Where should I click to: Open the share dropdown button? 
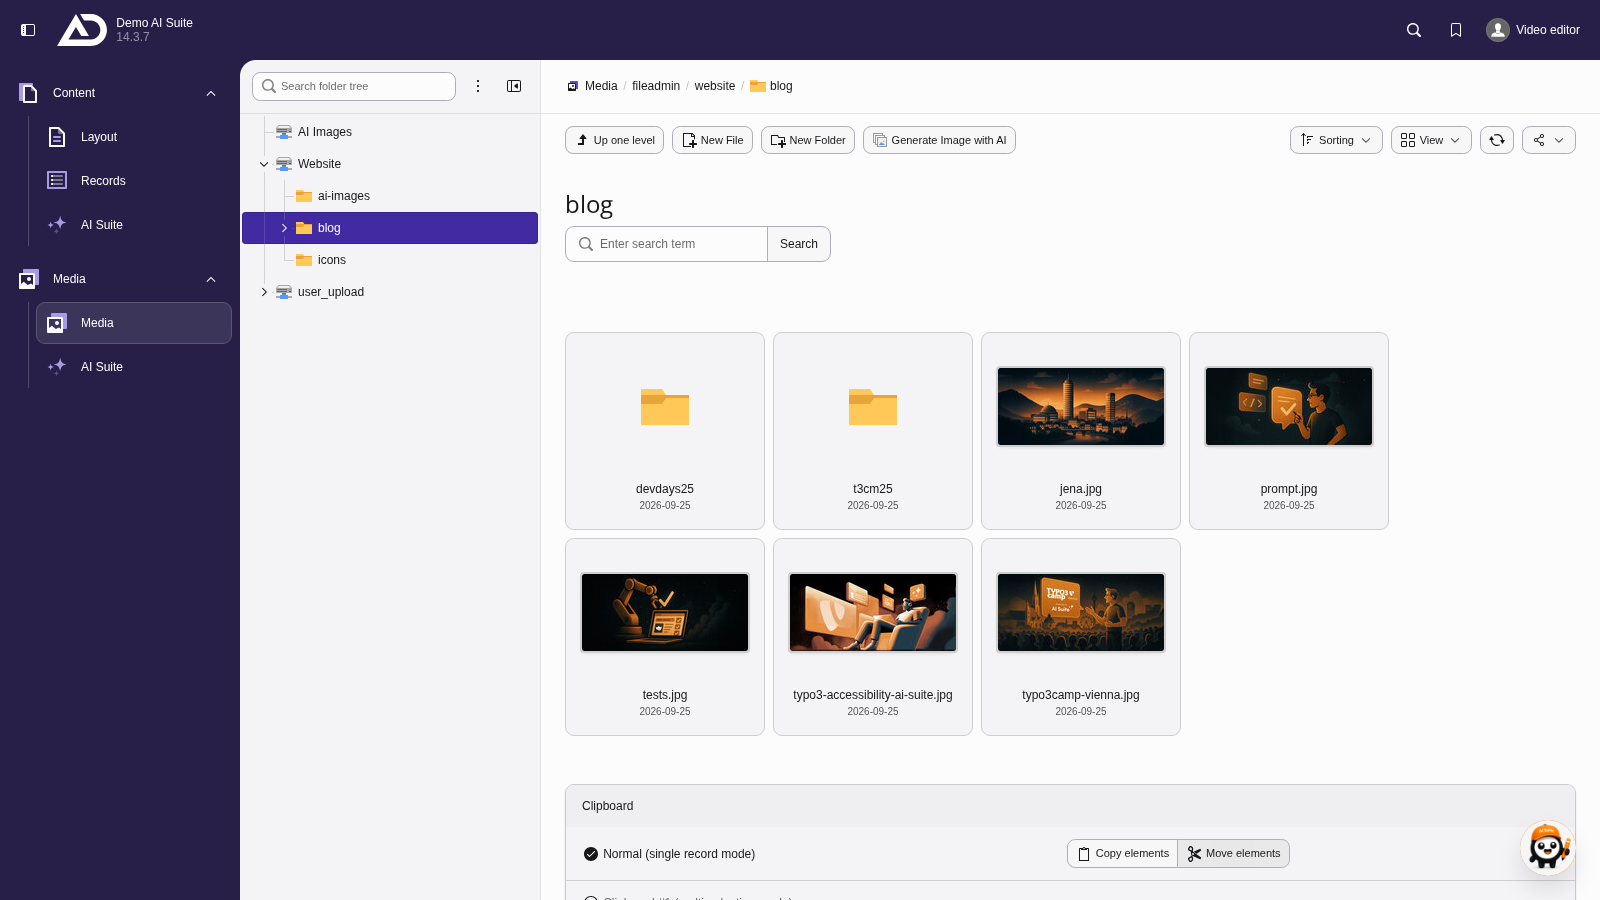pyautogui.click(x=1549, y=140)
